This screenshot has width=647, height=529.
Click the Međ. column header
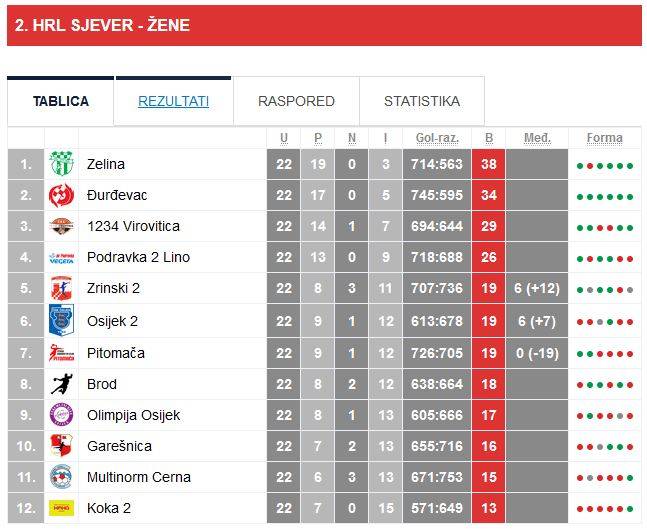point(537,138)
